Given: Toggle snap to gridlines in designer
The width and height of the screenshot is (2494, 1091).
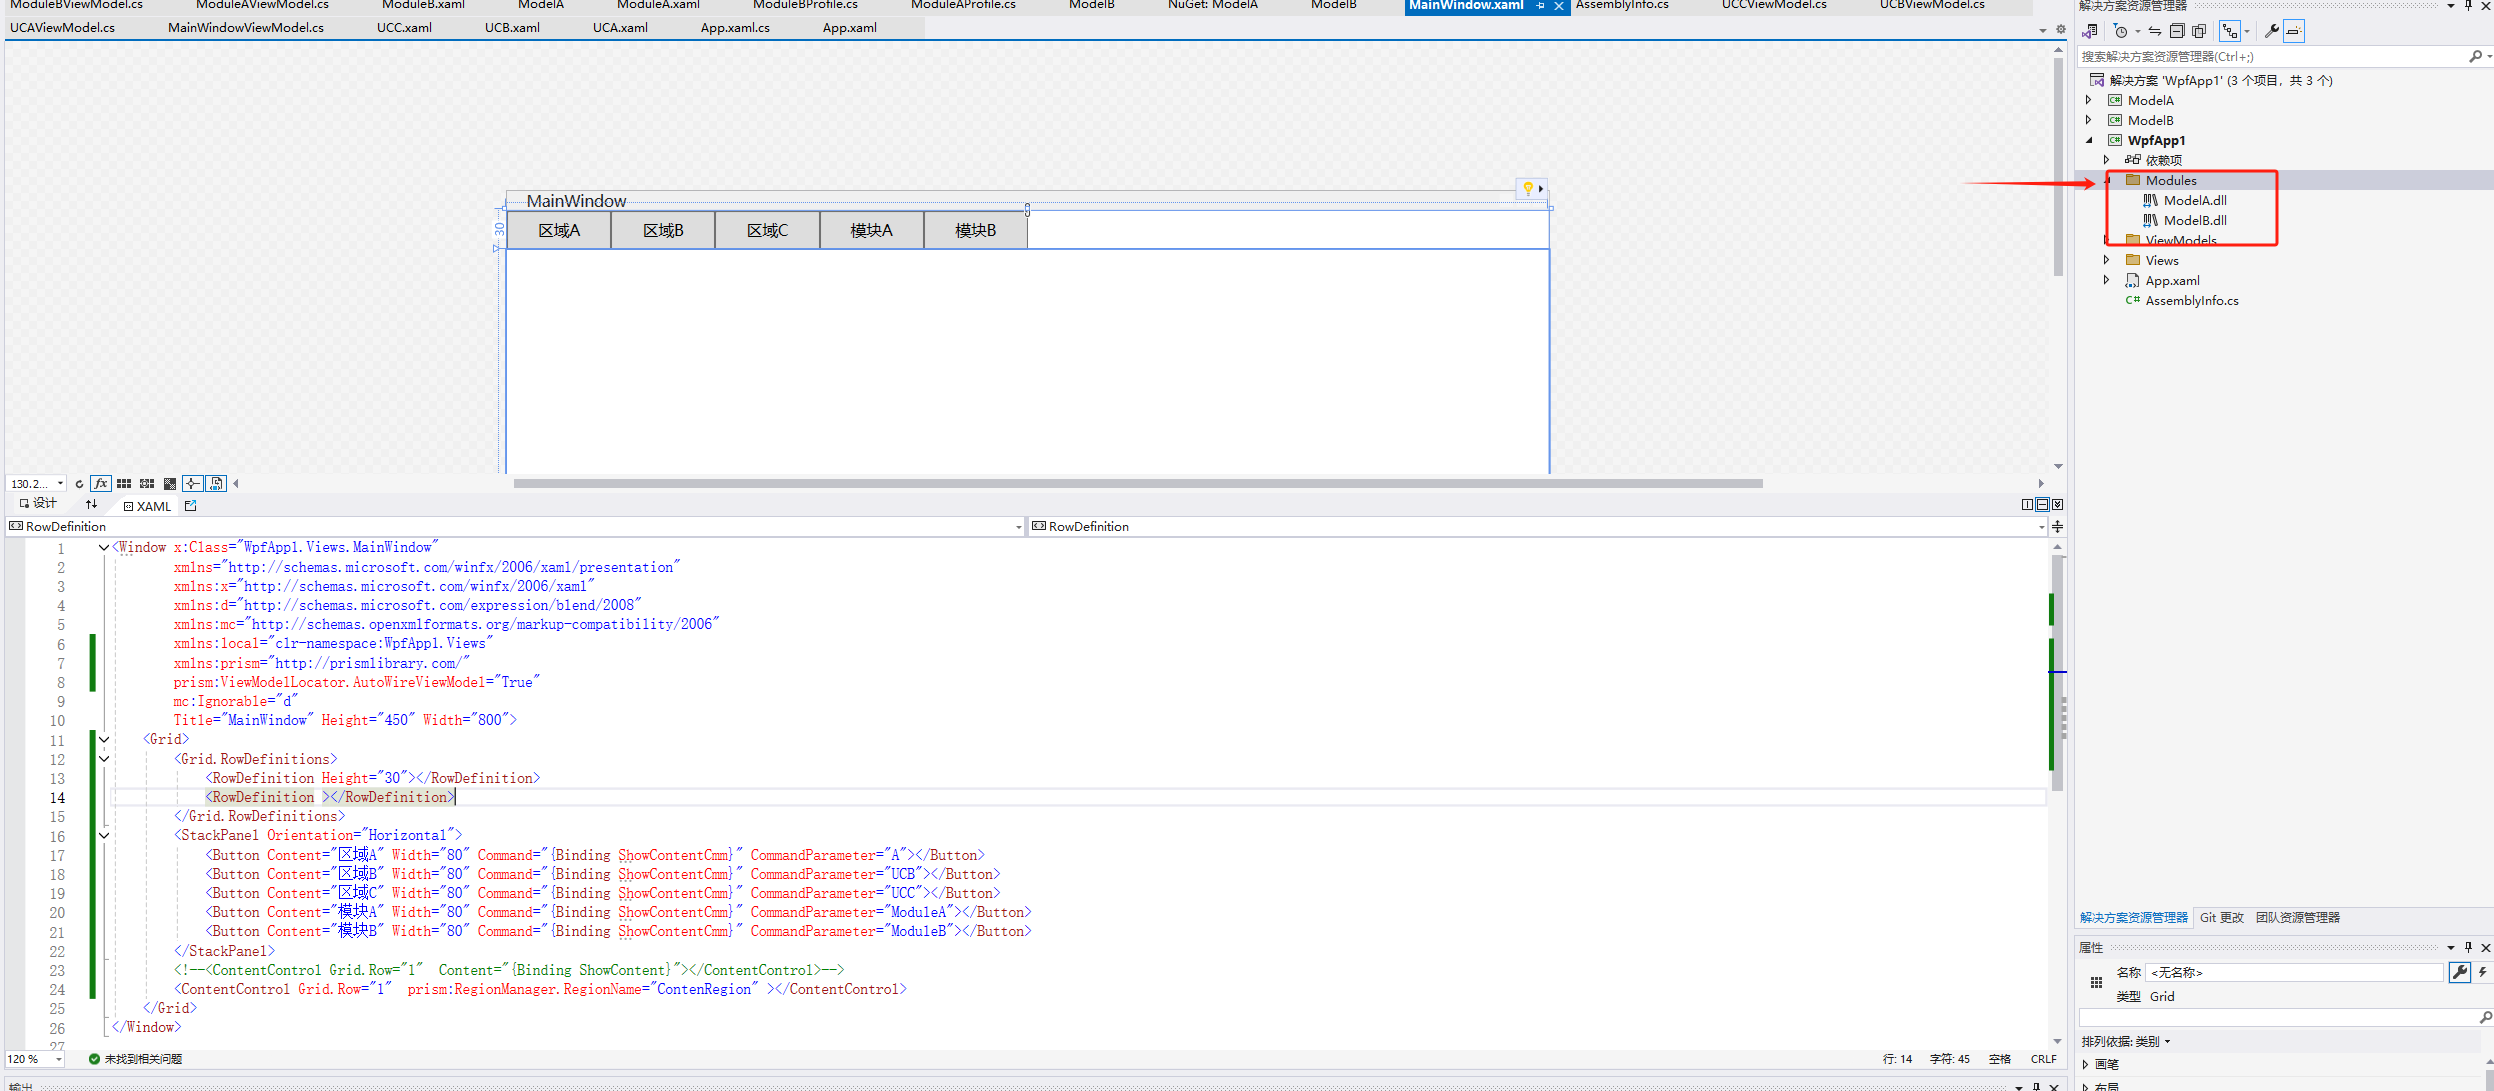Looking at the screenshot, I should coord(147,483).
